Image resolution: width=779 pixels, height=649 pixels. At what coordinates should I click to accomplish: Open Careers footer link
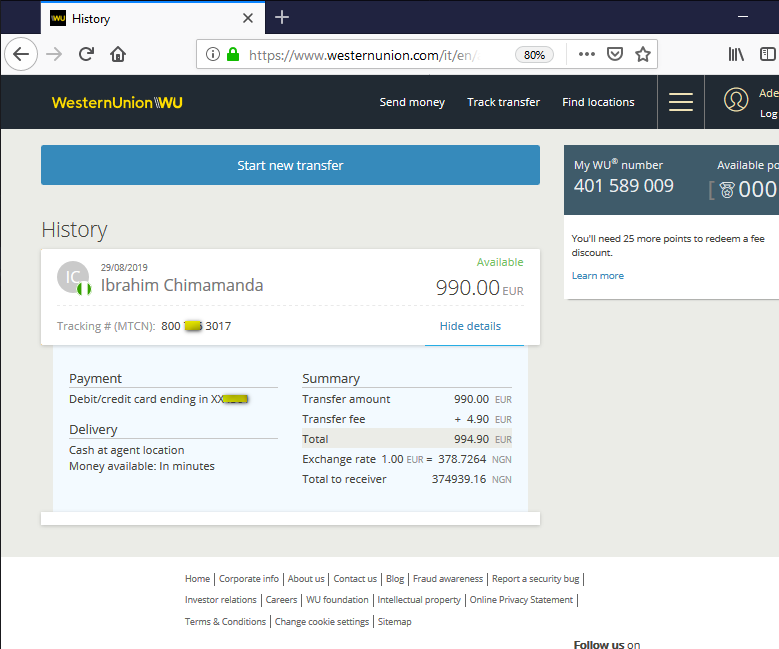point(281,600)
